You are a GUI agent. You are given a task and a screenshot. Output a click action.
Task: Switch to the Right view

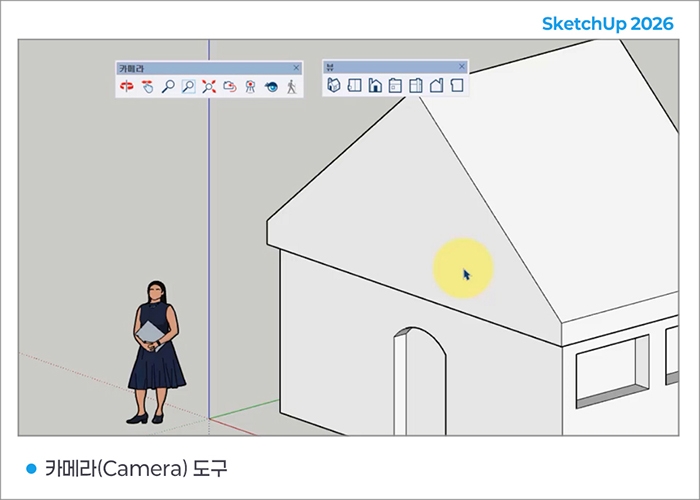click(395, 85)
